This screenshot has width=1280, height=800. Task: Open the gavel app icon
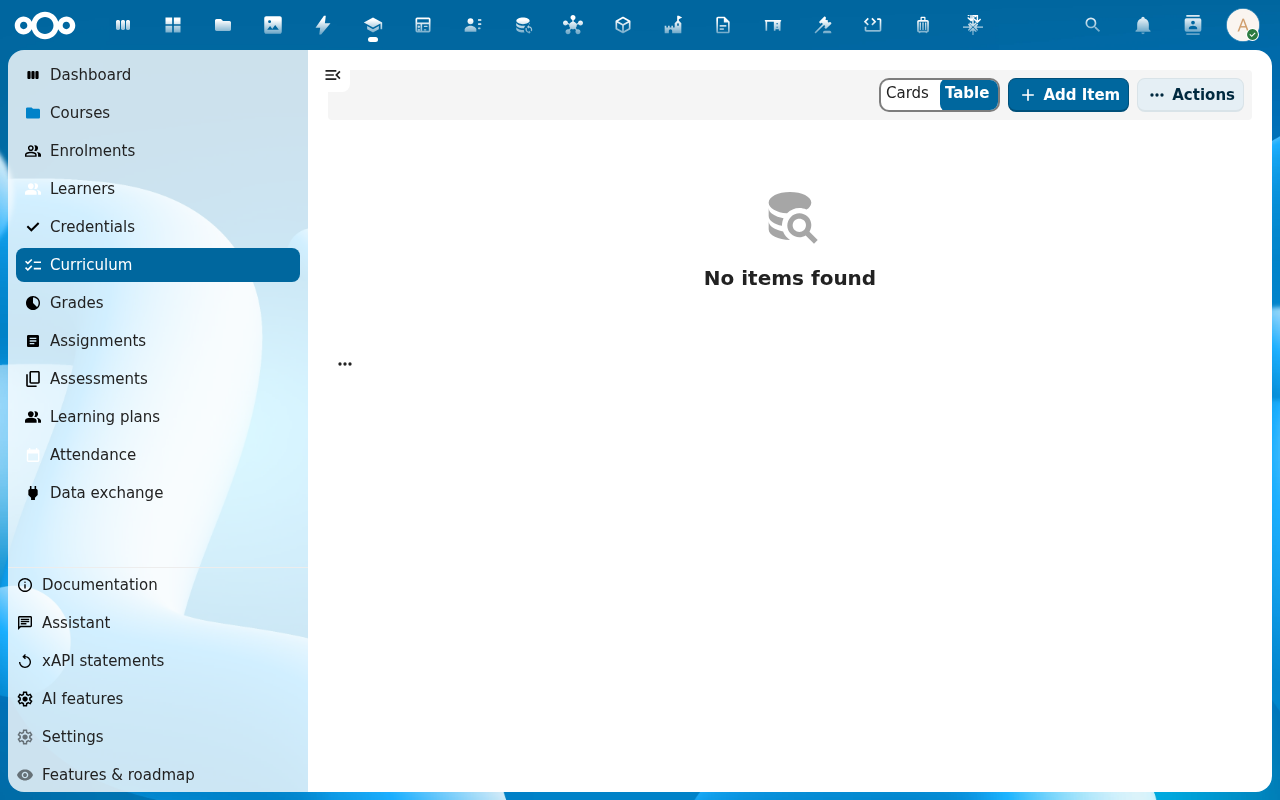tap(823, 25)
